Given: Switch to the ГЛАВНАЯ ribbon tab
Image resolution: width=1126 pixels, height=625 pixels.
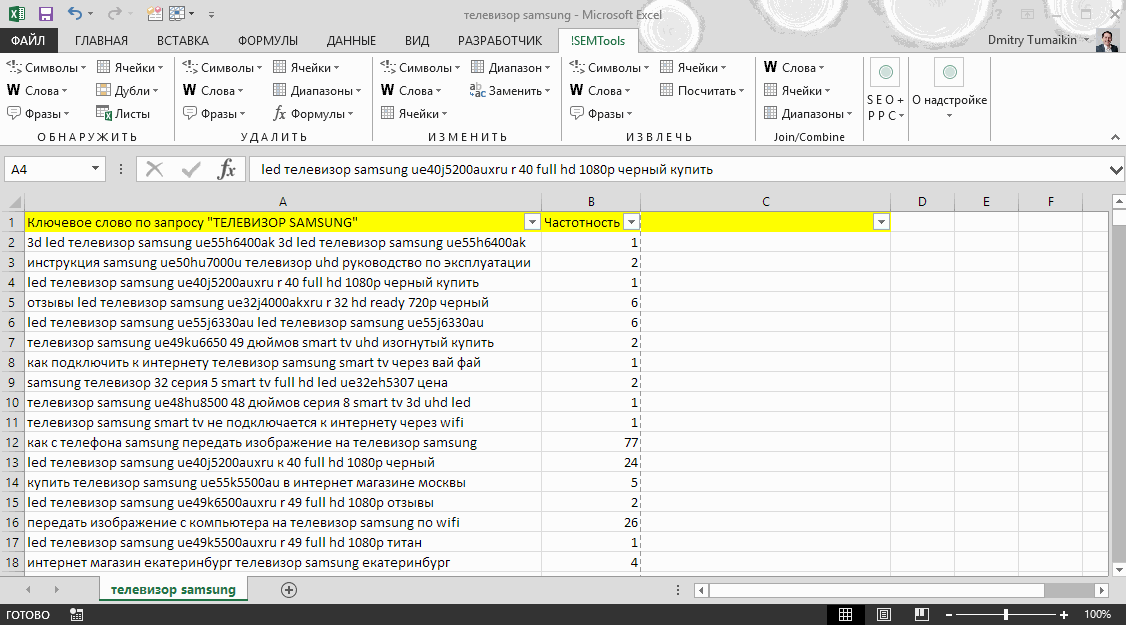Looking at the screenshot, I should (101, 41).
